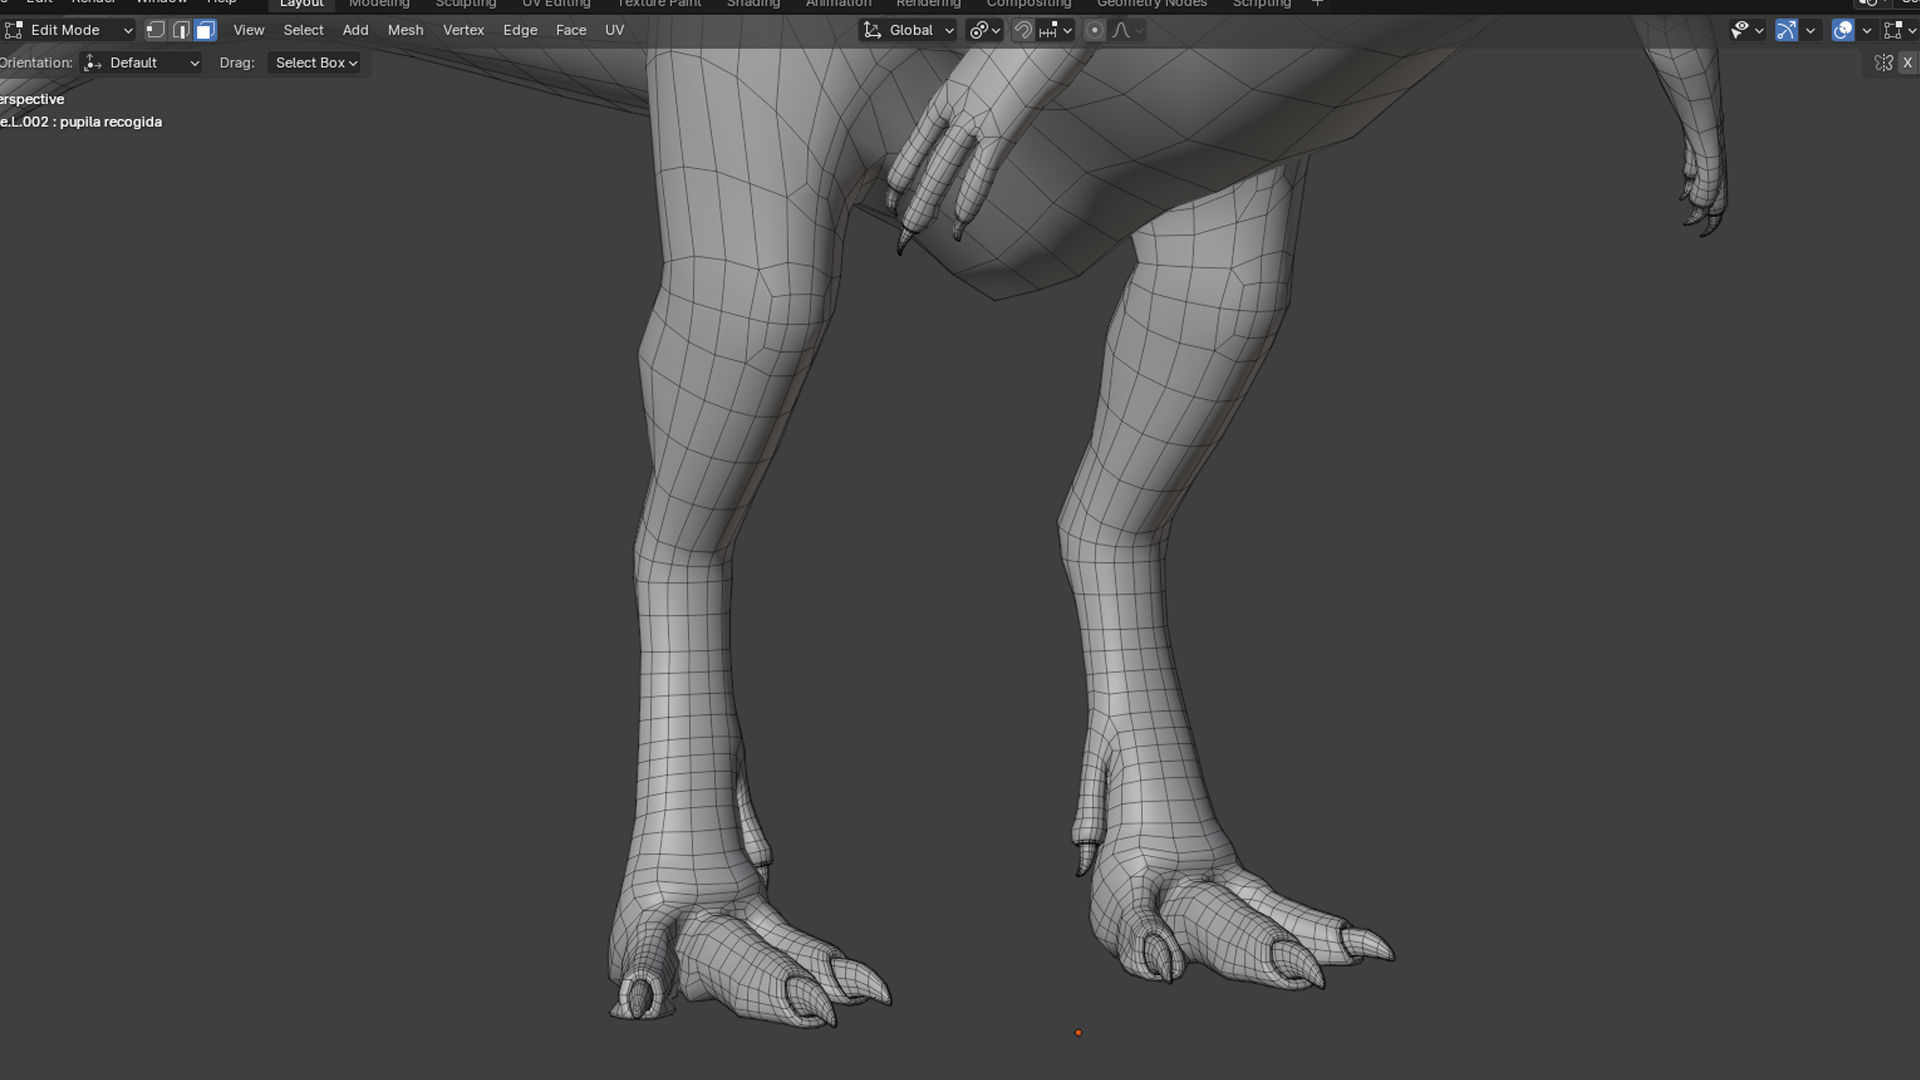Screen dimensions: 1920x1080
Task: Open the Vertex menu
Action: pyautogui.click(x=463, y=30)
